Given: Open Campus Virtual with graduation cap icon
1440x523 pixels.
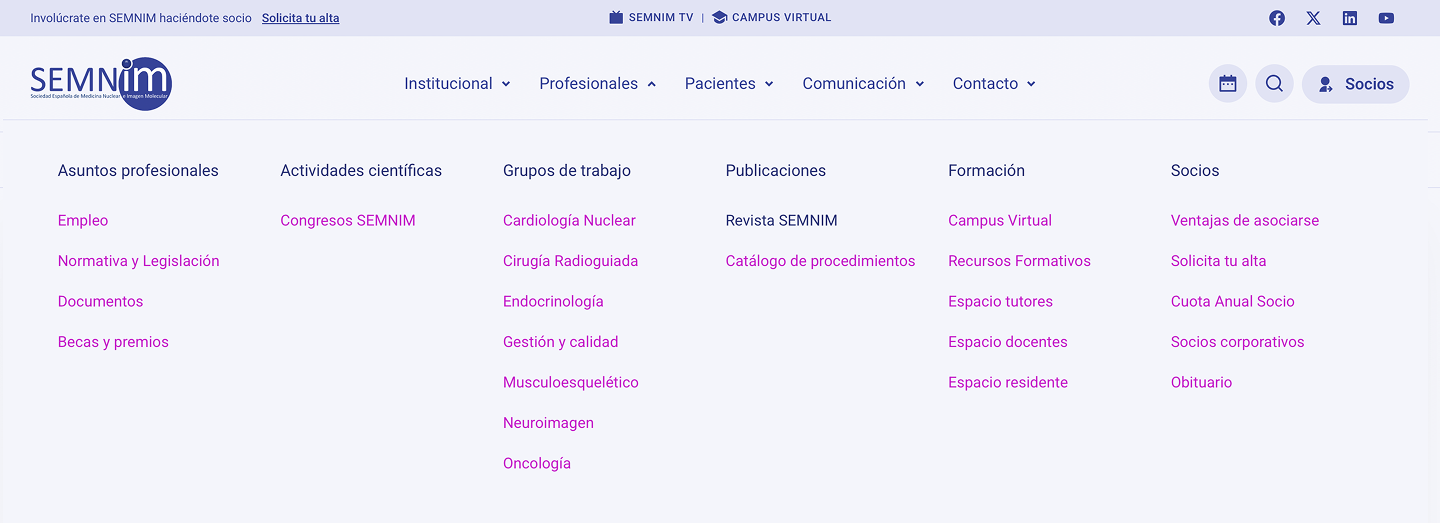Looking at the screenshot, I should click(771, 18).
